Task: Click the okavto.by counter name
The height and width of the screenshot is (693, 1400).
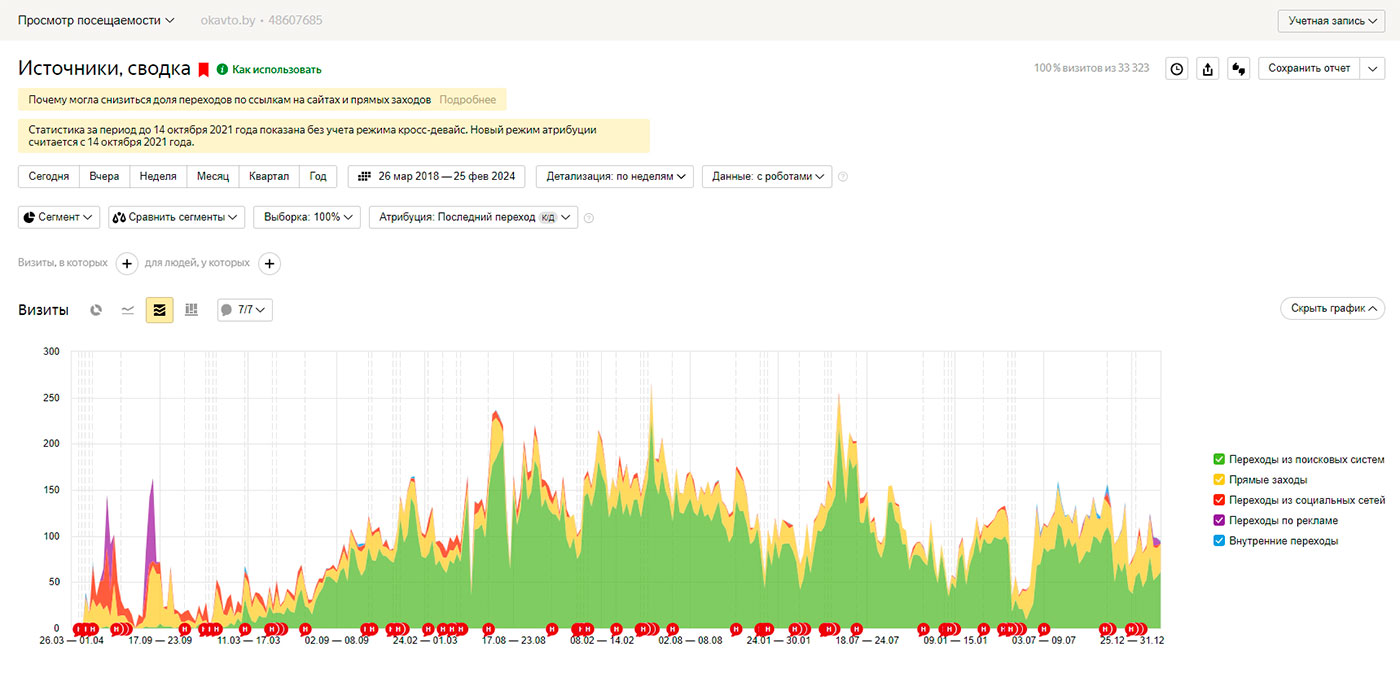Action: point(228,20)
